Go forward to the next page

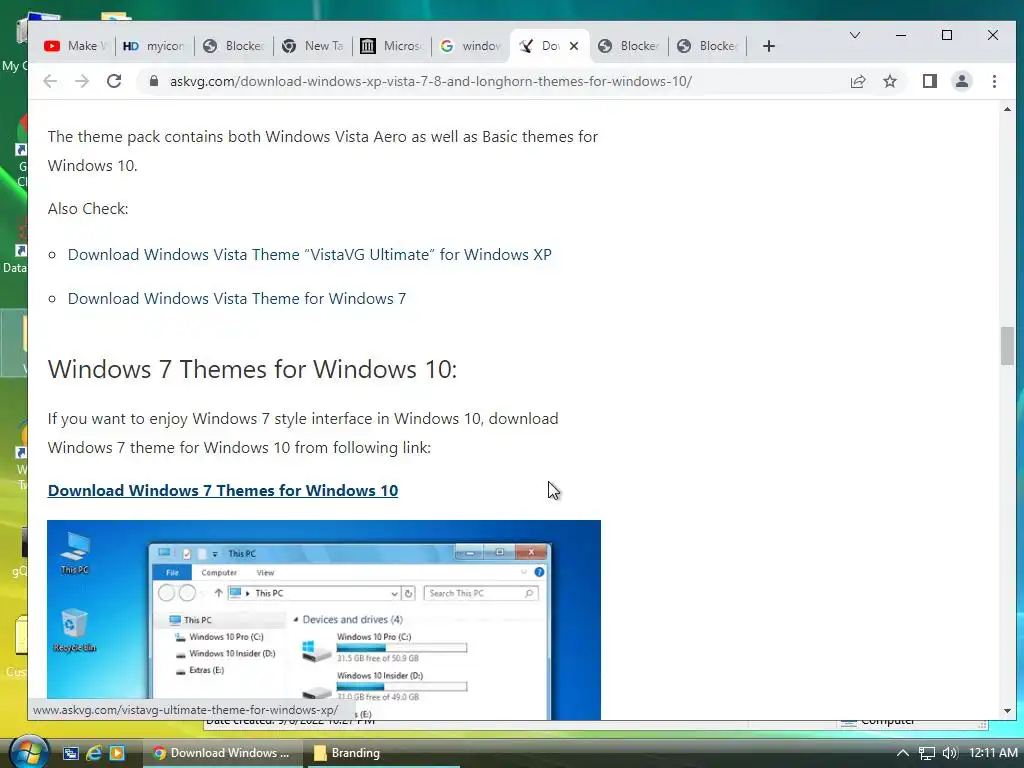[82, 81]
